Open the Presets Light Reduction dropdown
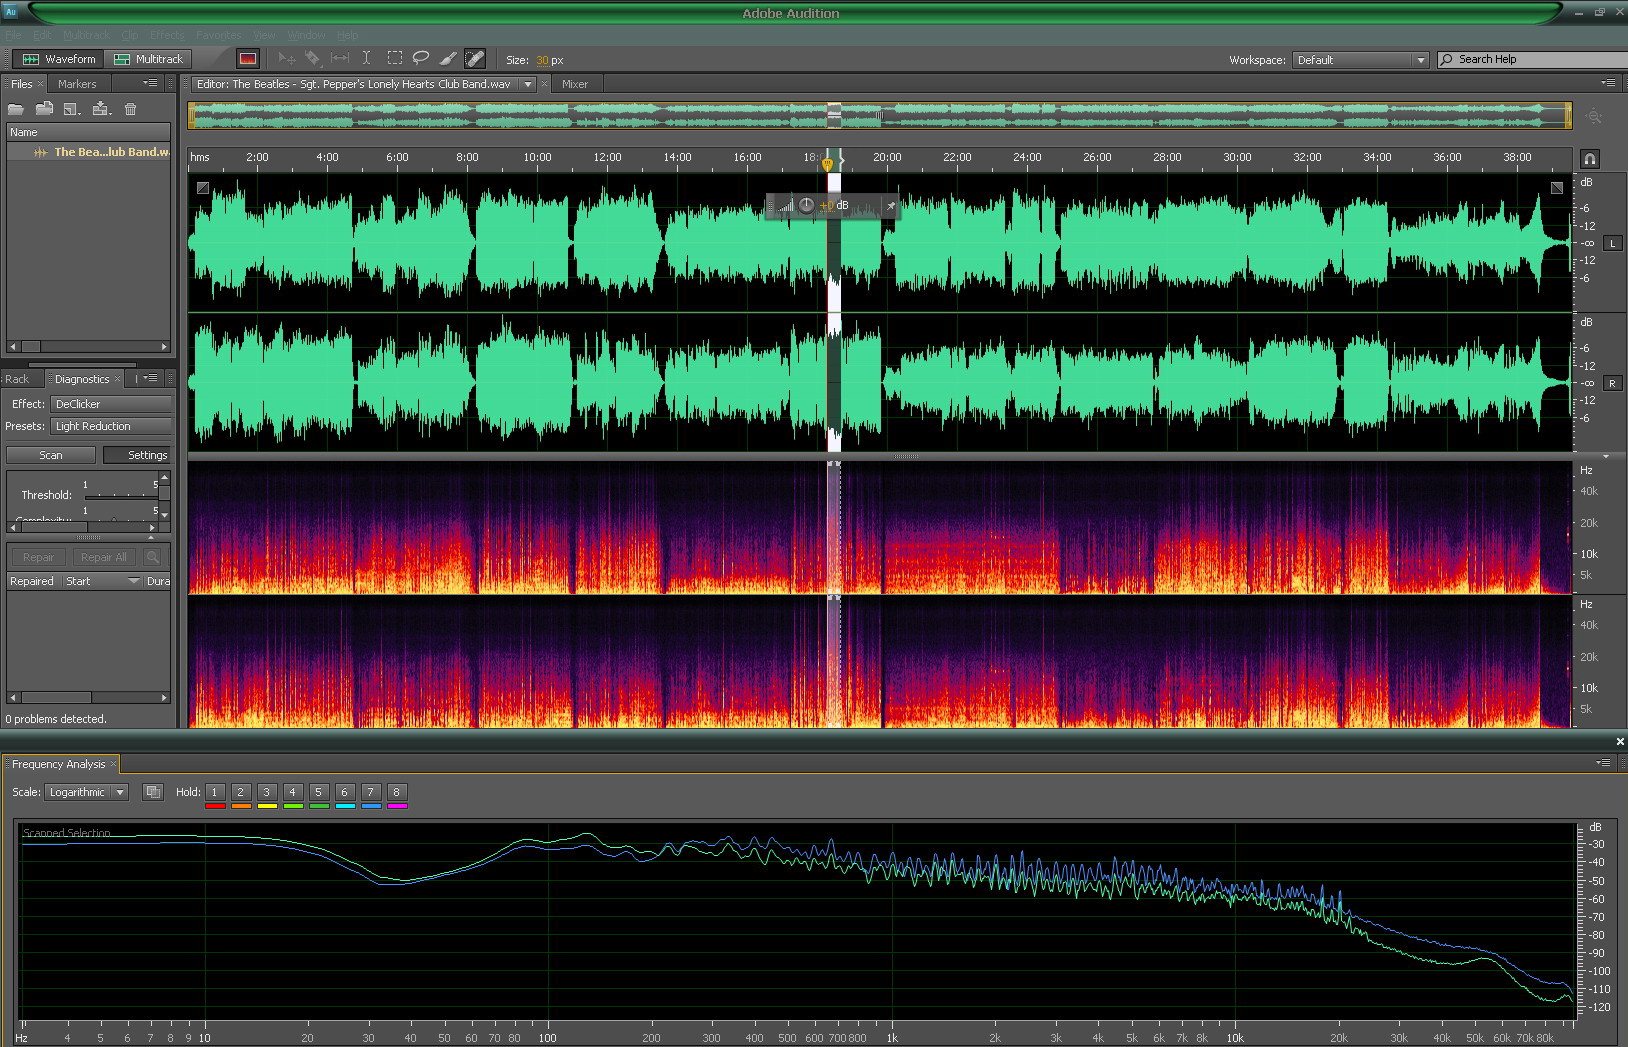1628x1047 pixels. click(x=111, y=426)
